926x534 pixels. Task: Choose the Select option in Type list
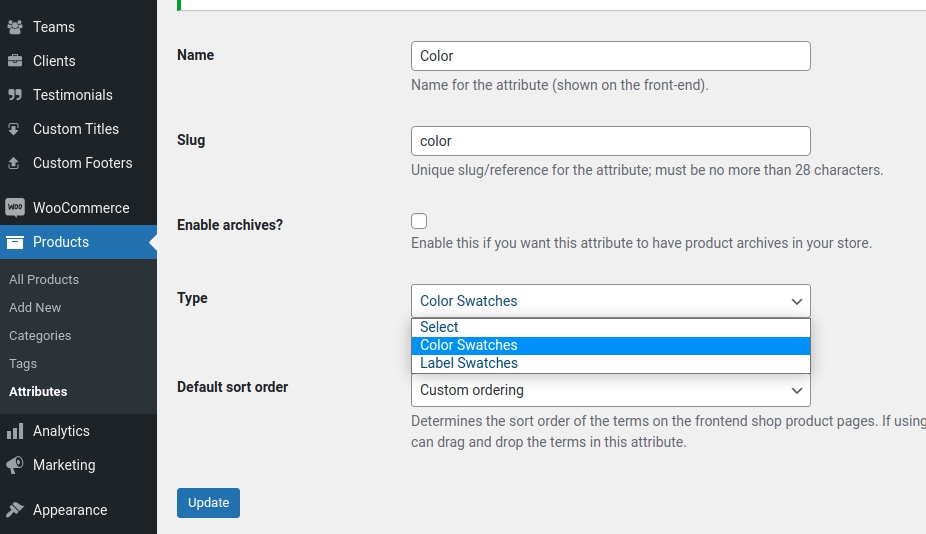439,327
